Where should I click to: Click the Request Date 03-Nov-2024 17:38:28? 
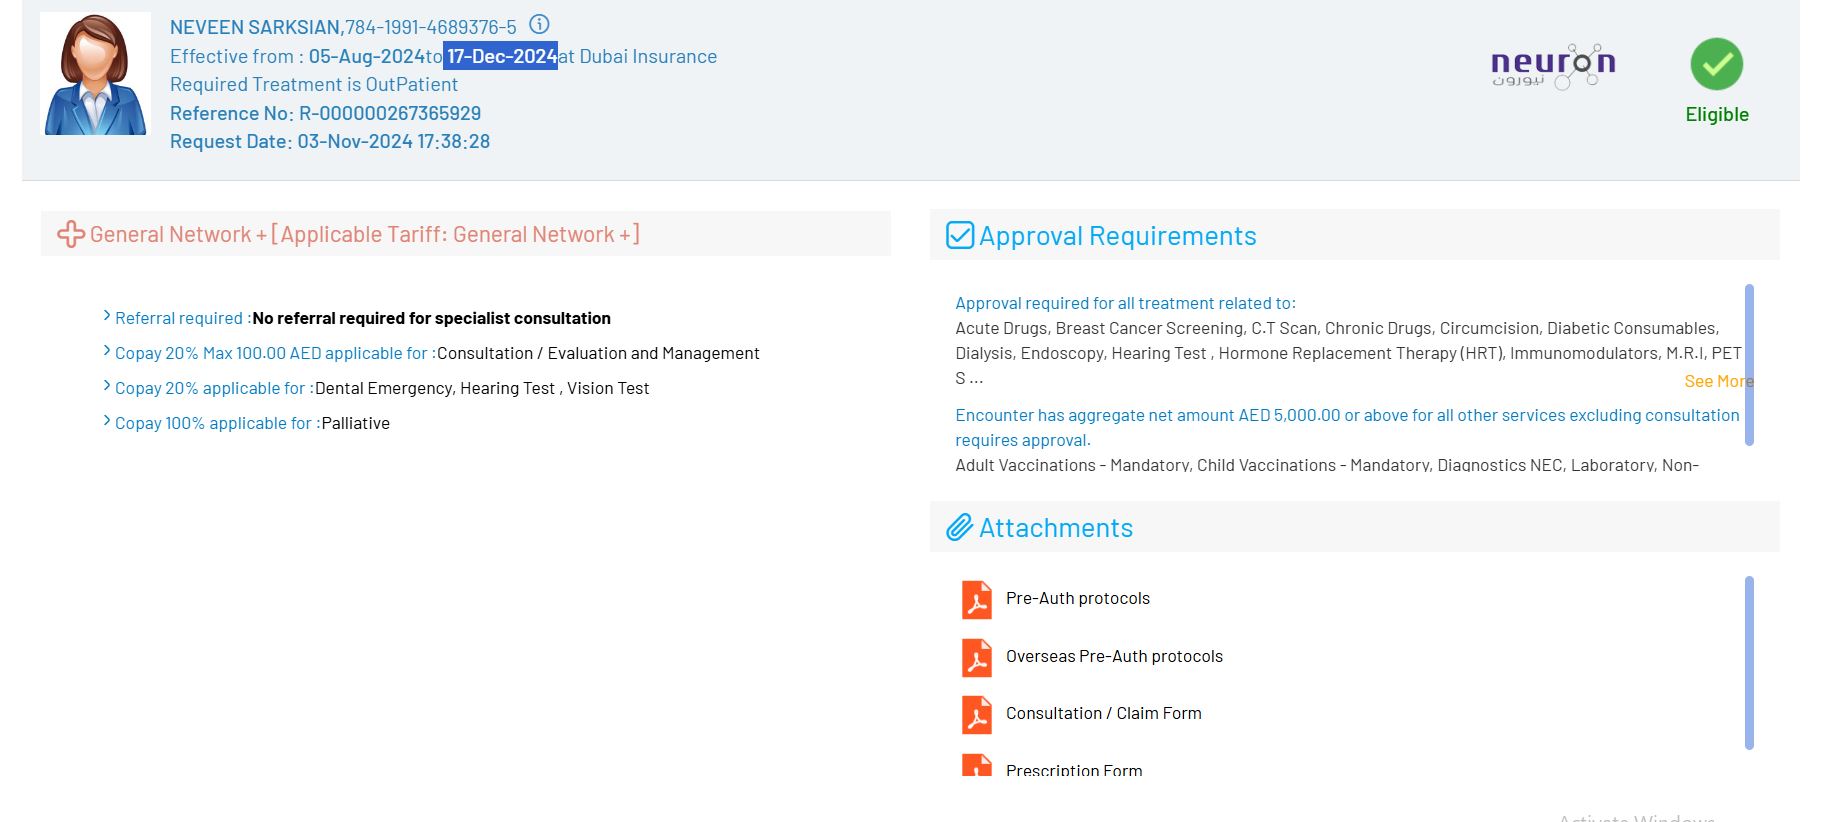(330, 141)
